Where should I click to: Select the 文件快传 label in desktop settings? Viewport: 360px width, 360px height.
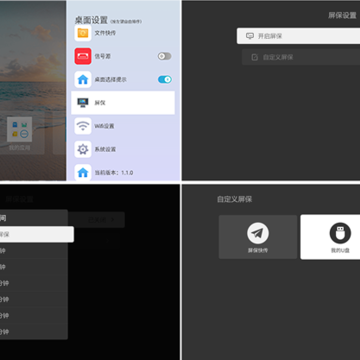tap(105, 33)
